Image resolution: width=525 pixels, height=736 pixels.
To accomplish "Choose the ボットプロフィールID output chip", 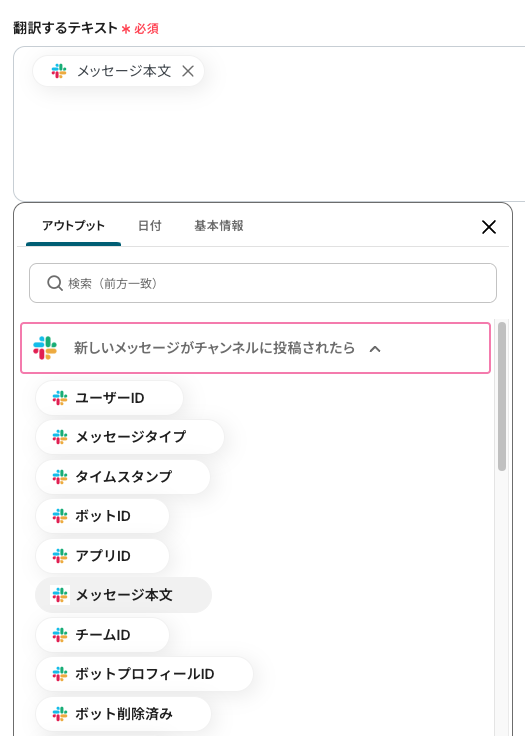I will (144, 674).
